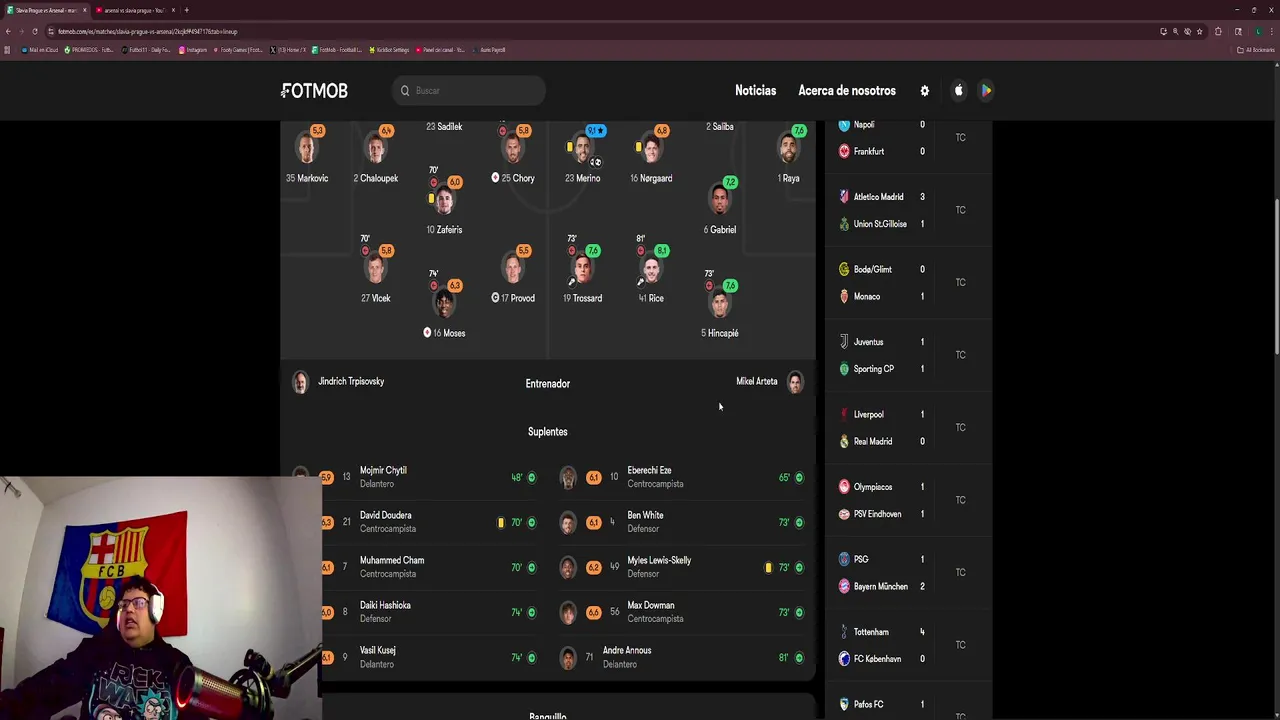Image resolution: width=1280 pixels, height=720 pixels.
Task: Switch to the Slavia Prague vs Arsenal tab
Action: 46,10
